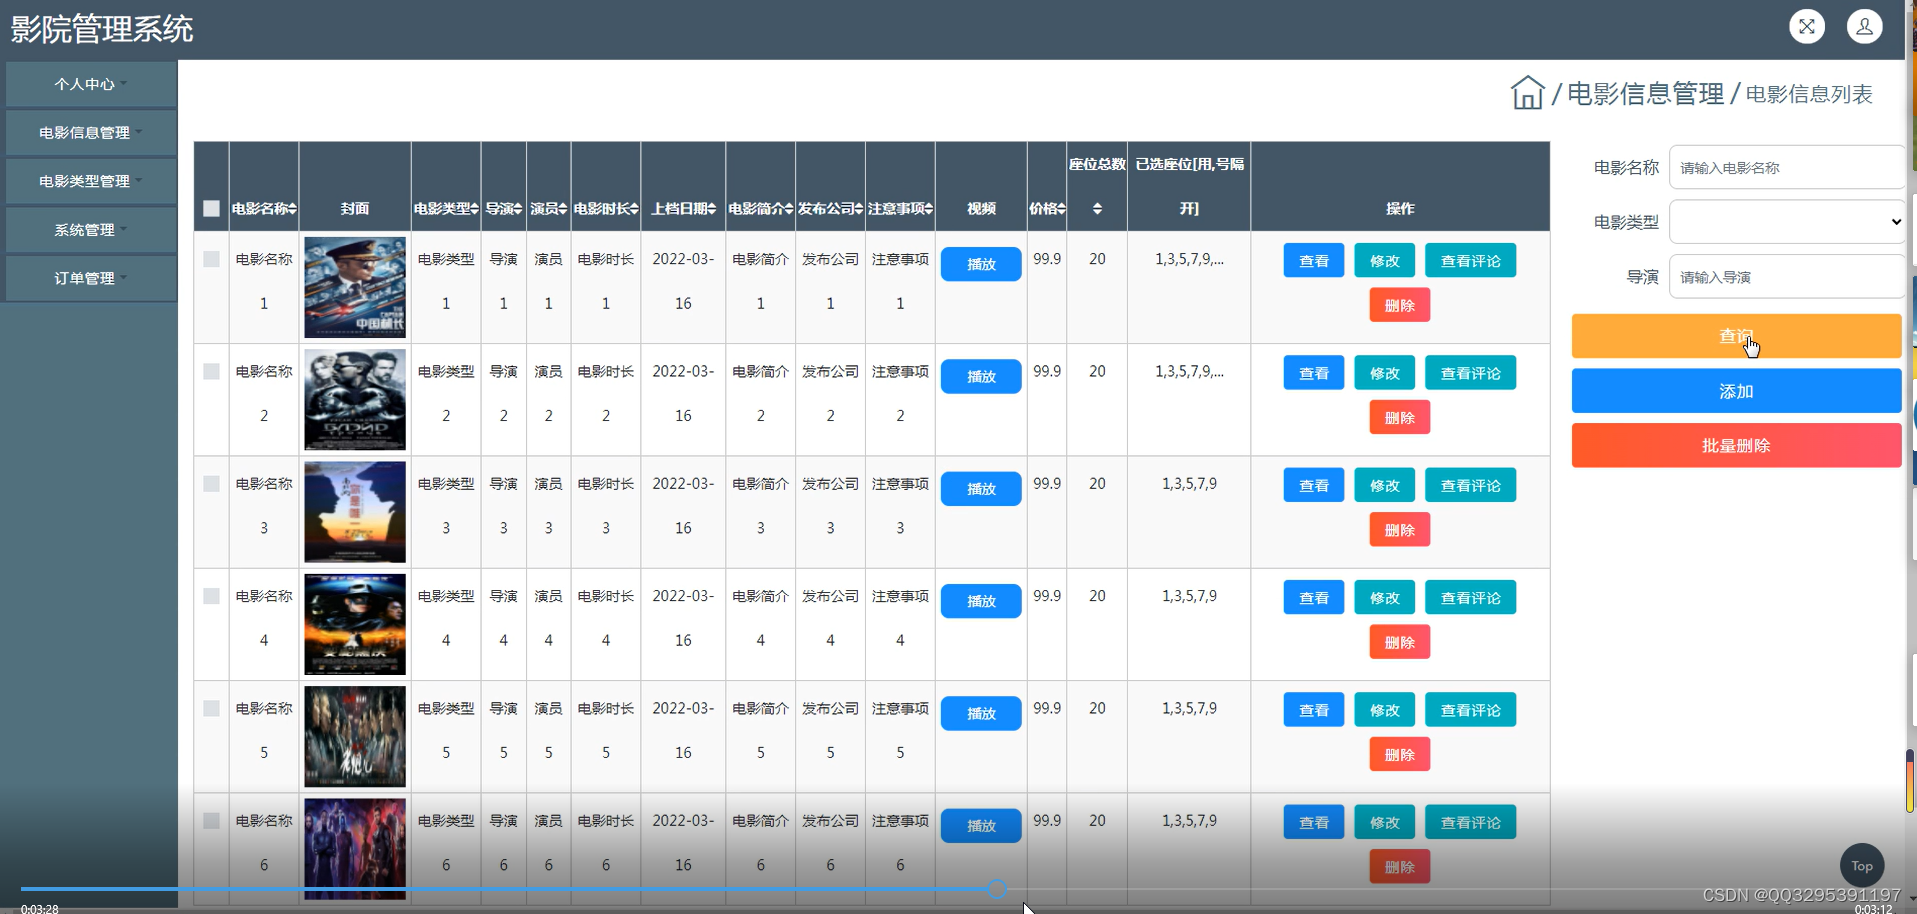Check the row checkbox for 电影名称 2
The width and height of the screenshot is (1917, 914).
point(211,371)
